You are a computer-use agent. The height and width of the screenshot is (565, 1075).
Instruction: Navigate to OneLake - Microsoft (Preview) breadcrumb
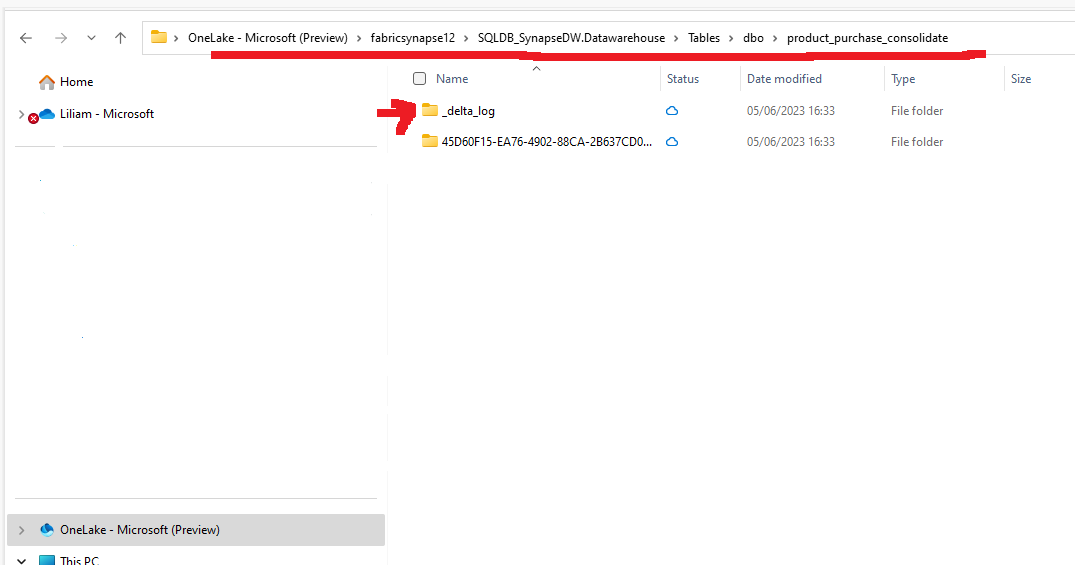click(268, 38)
